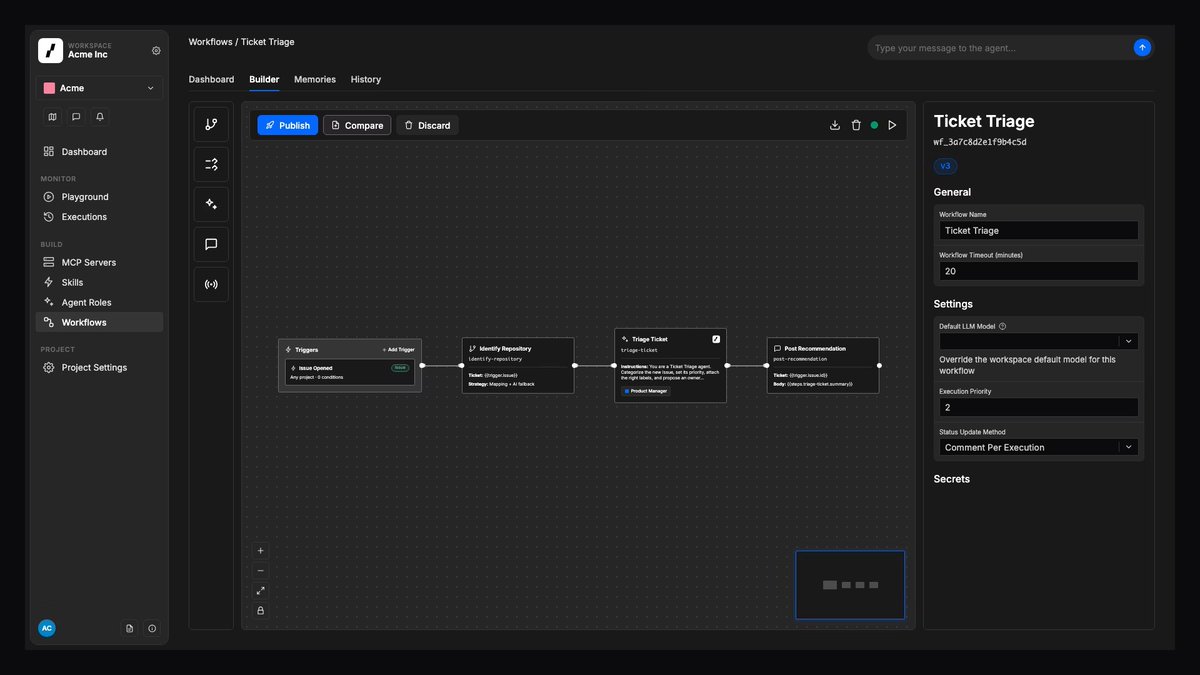Click the v3 version badge
The height and width of the screenshot is (675, 1200).
click(945, 166)
